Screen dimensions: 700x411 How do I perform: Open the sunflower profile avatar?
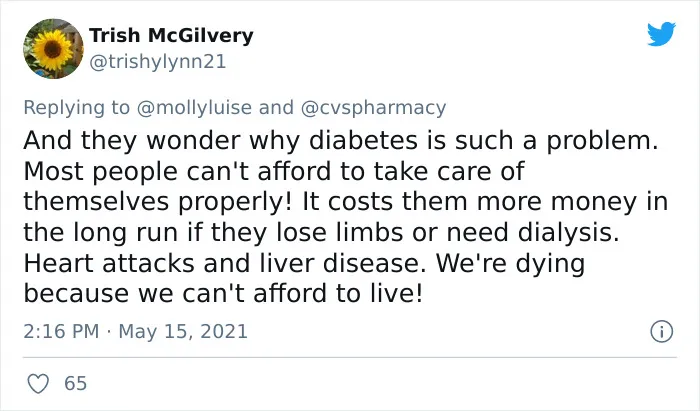(x=53, y=49)
